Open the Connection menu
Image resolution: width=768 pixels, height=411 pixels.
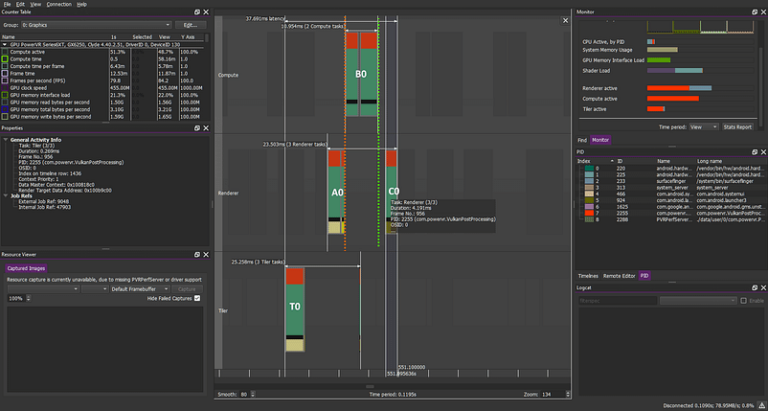click(59, 4)
